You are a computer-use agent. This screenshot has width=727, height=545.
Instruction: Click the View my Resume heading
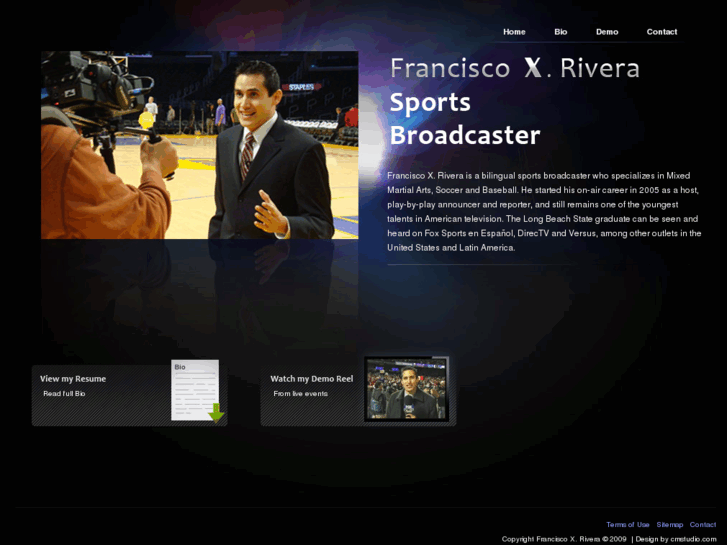pyautogui.click(x=73, y=379)
